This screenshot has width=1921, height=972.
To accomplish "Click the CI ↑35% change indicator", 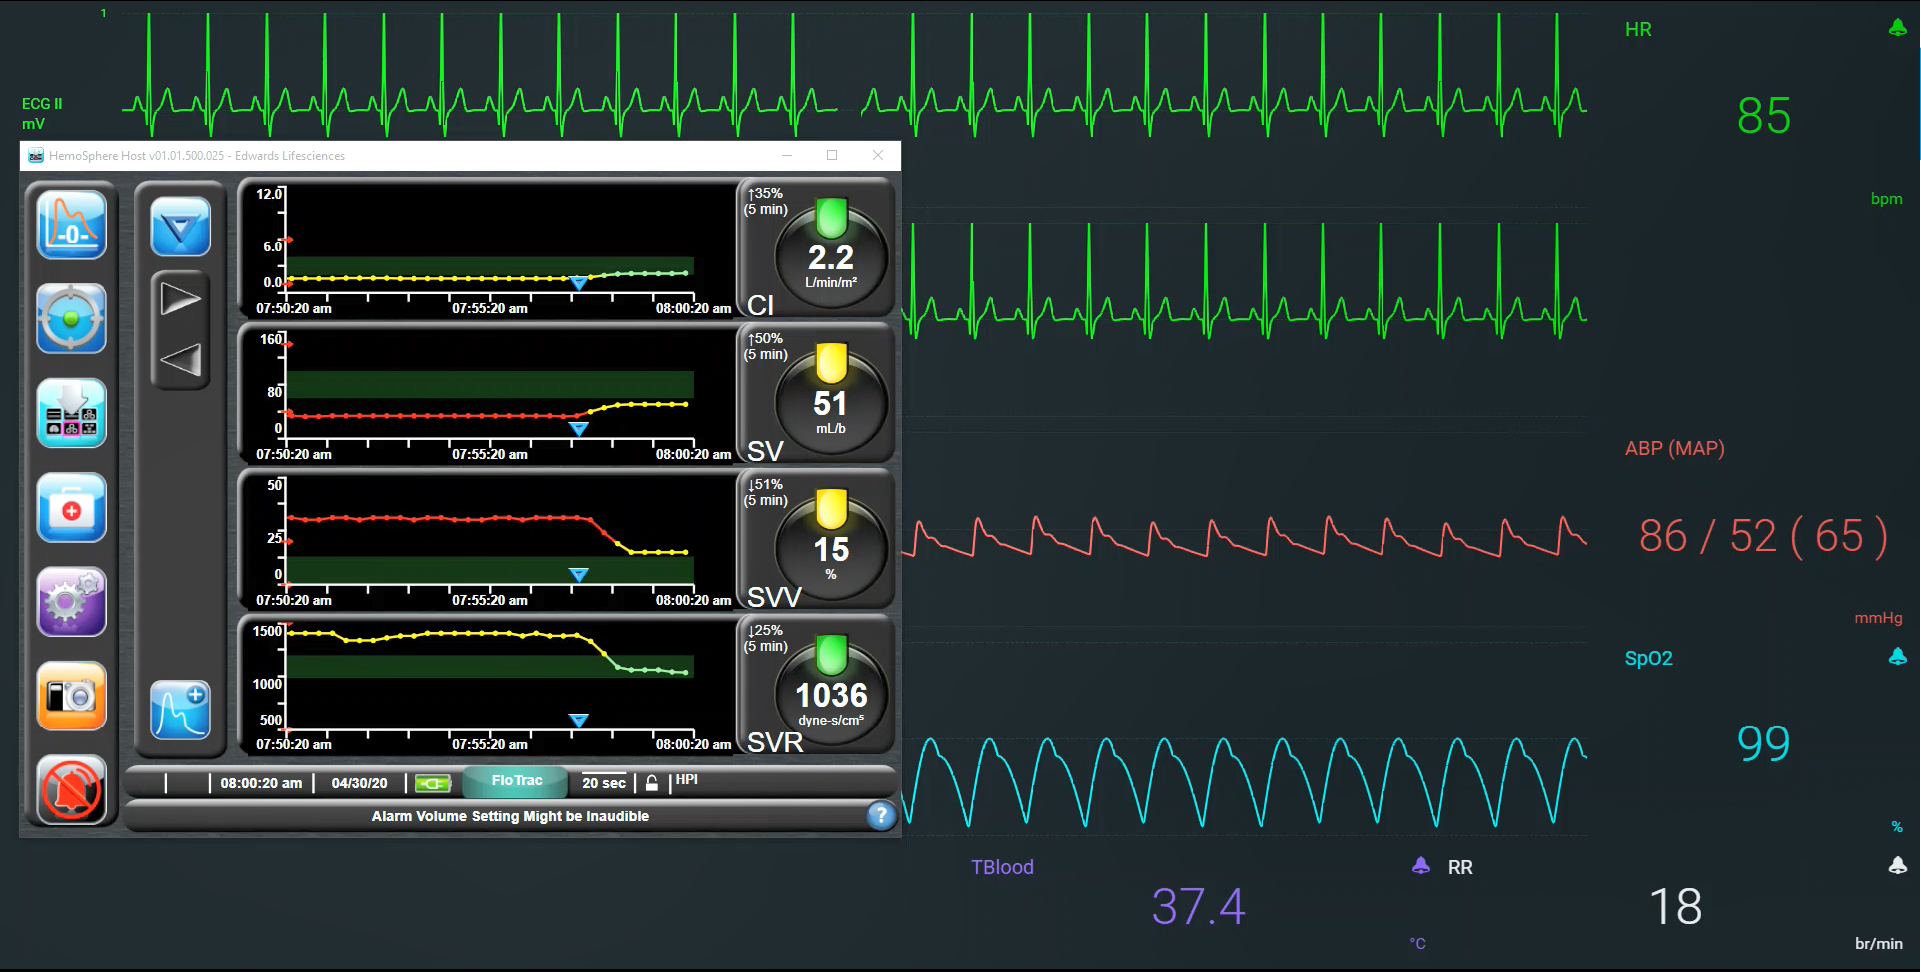I will (765, 201).
